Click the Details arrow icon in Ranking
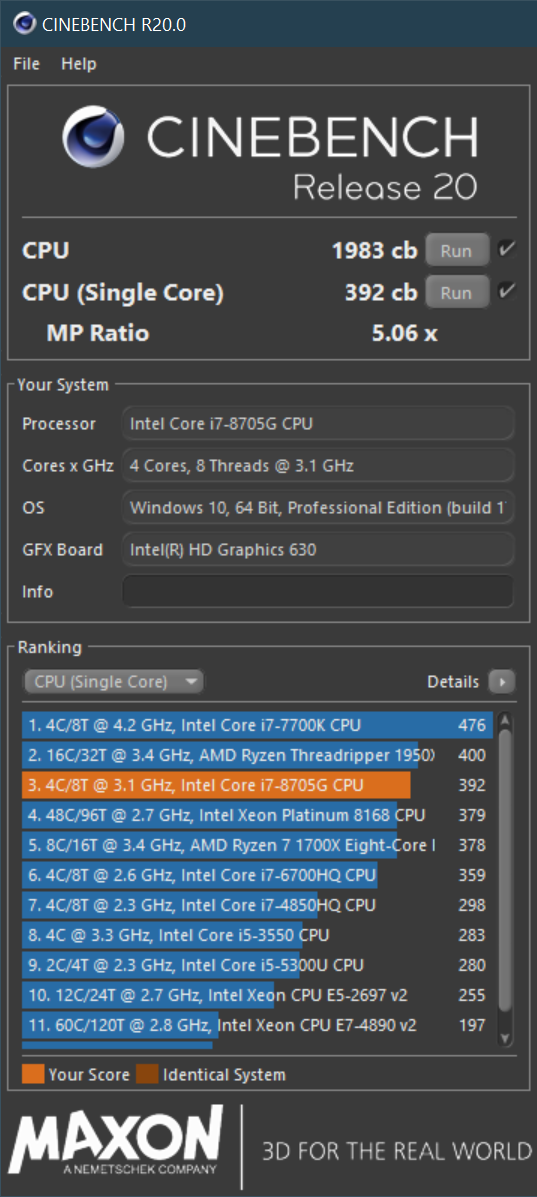The width and height of the screenshot is (537, 1197). click(502, 682)
